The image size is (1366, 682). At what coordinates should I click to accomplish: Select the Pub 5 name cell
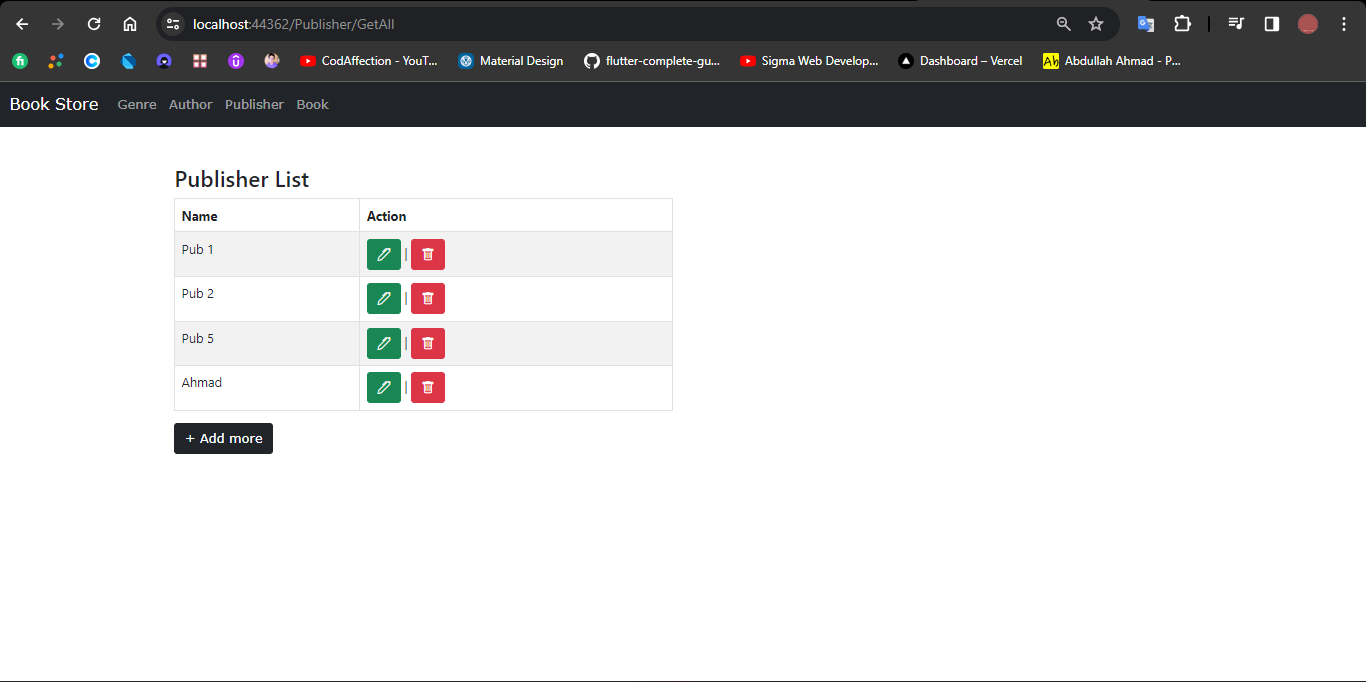click(x=267, y=343)
